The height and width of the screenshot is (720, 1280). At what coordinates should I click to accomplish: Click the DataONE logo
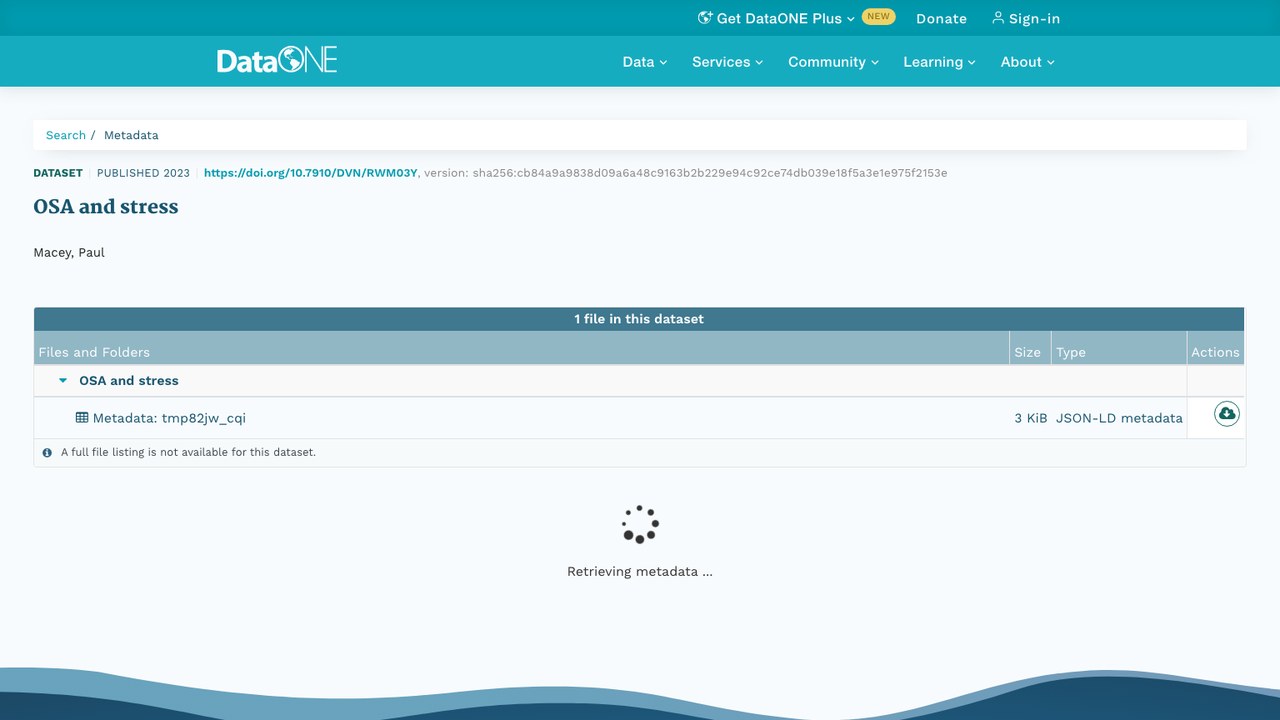277,61
